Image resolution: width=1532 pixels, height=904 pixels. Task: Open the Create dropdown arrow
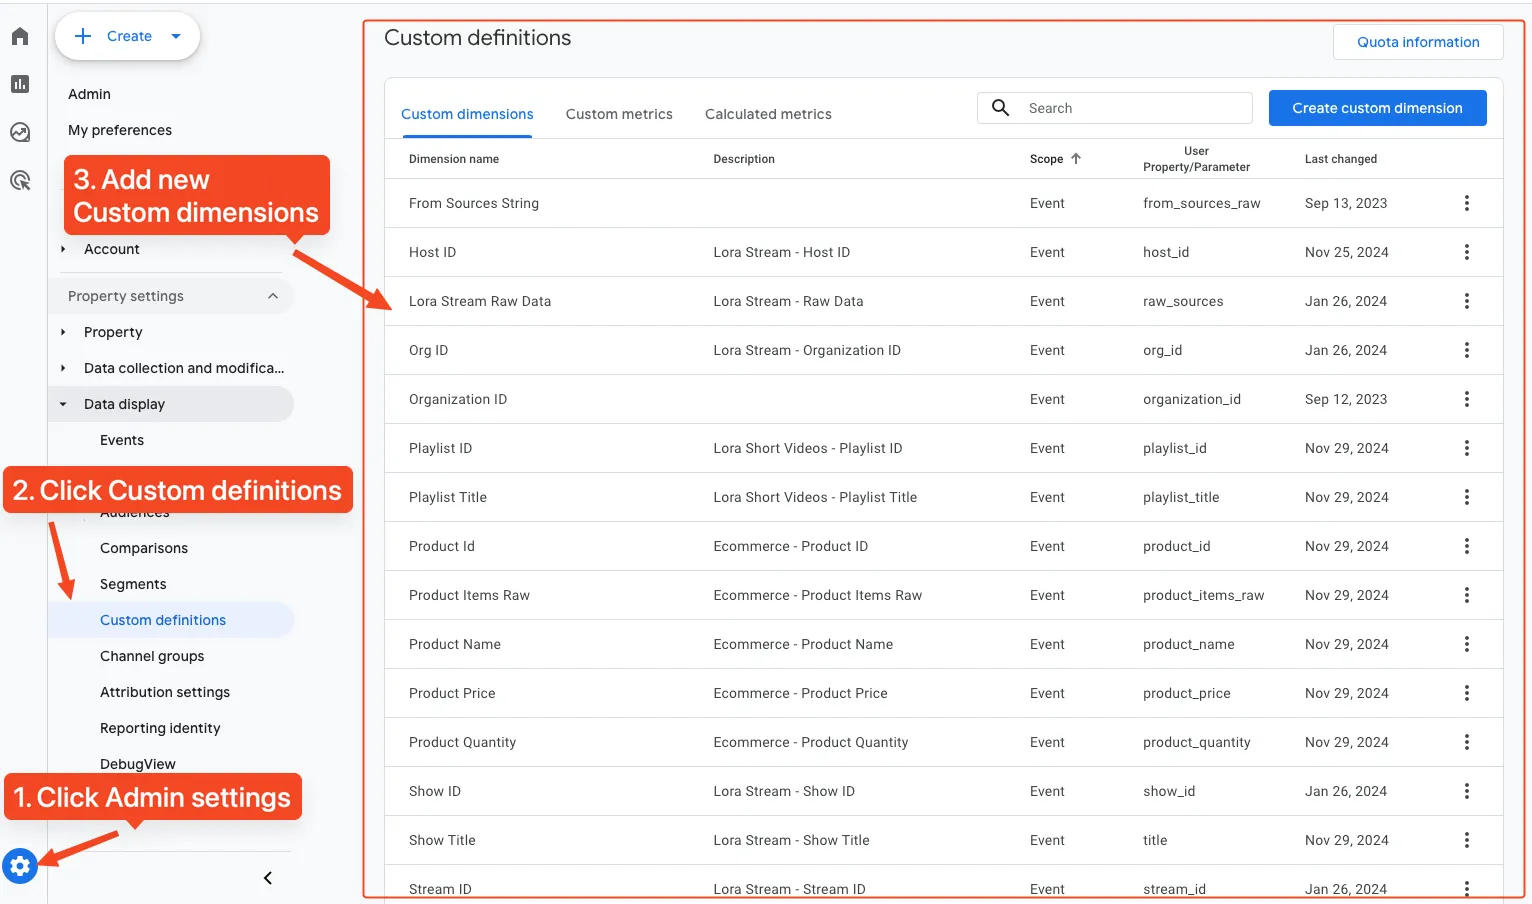(x=176, y=36)
